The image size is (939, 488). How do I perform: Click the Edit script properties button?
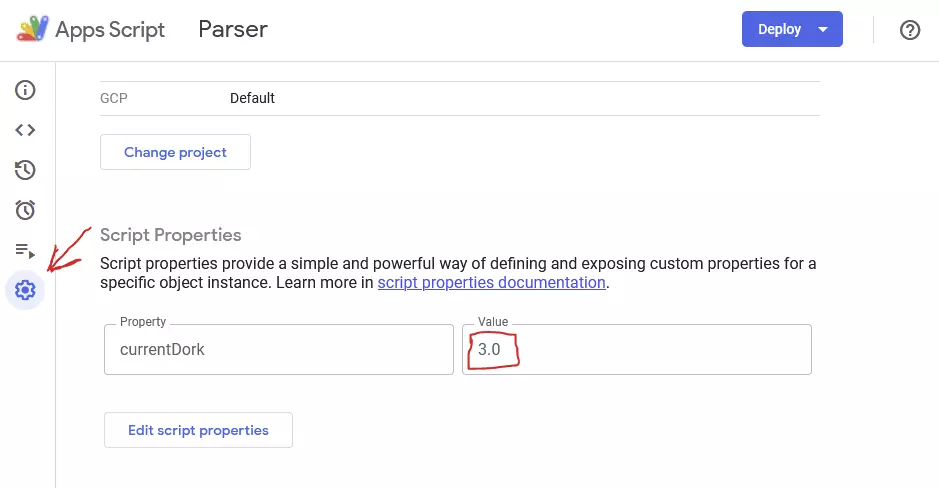tap(198, 430)
